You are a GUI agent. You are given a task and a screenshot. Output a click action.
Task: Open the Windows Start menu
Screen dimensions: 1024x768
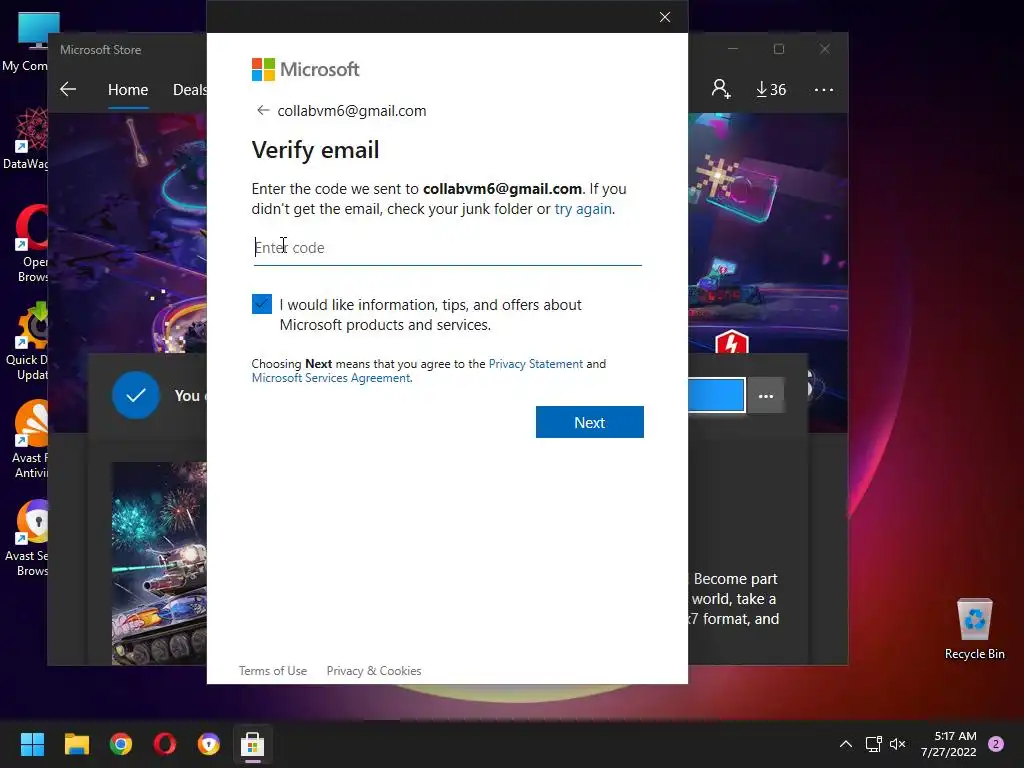click(x=32, y=744)
